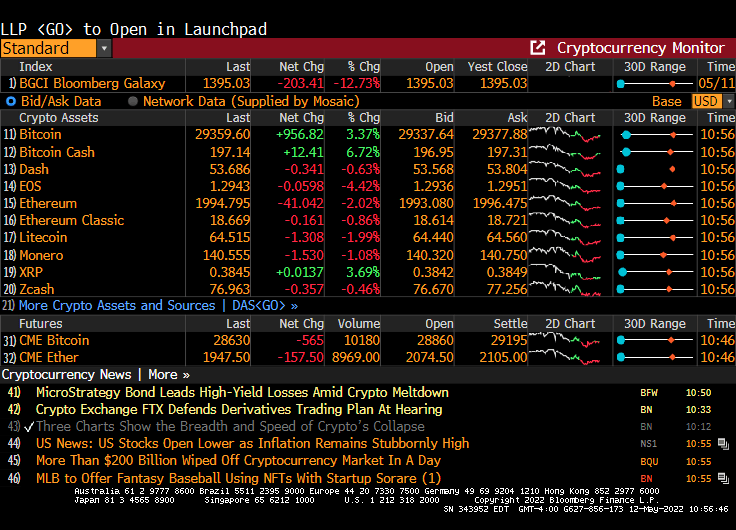Image resolution: width=736 pixels, height=530 pixels.
Task: Open the MicroStrategy Bond news headline
Action: pos(242,392)
